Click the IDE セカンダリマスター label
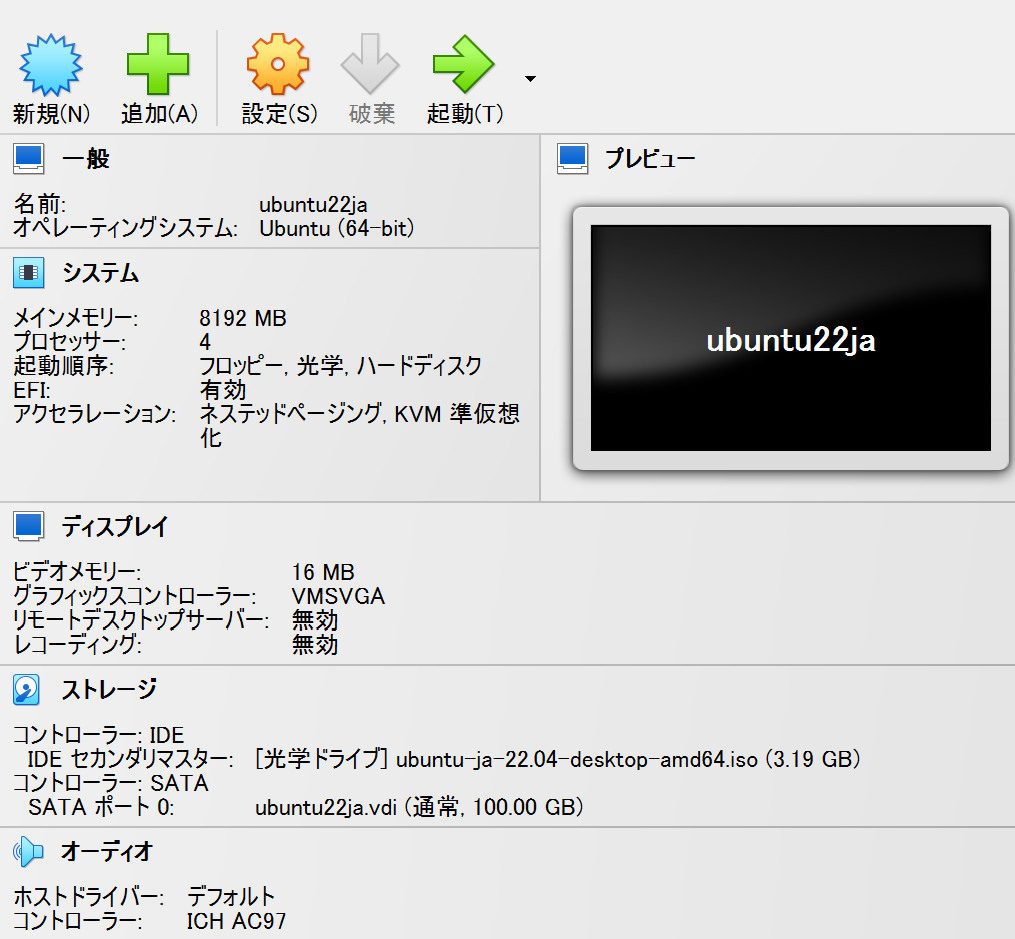Viewport: 1015px width, 939px height. click(x=131, y=759)
